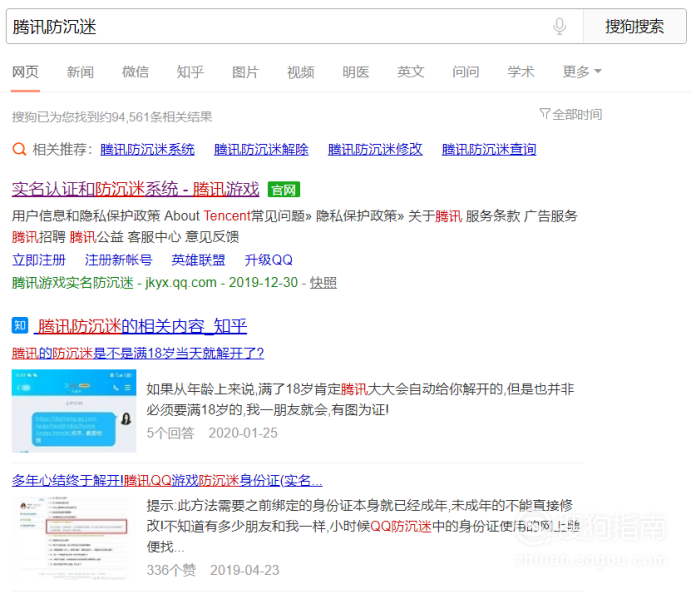Click the 336个赞 text
This screenshot has height=594, width=691.
171,570
